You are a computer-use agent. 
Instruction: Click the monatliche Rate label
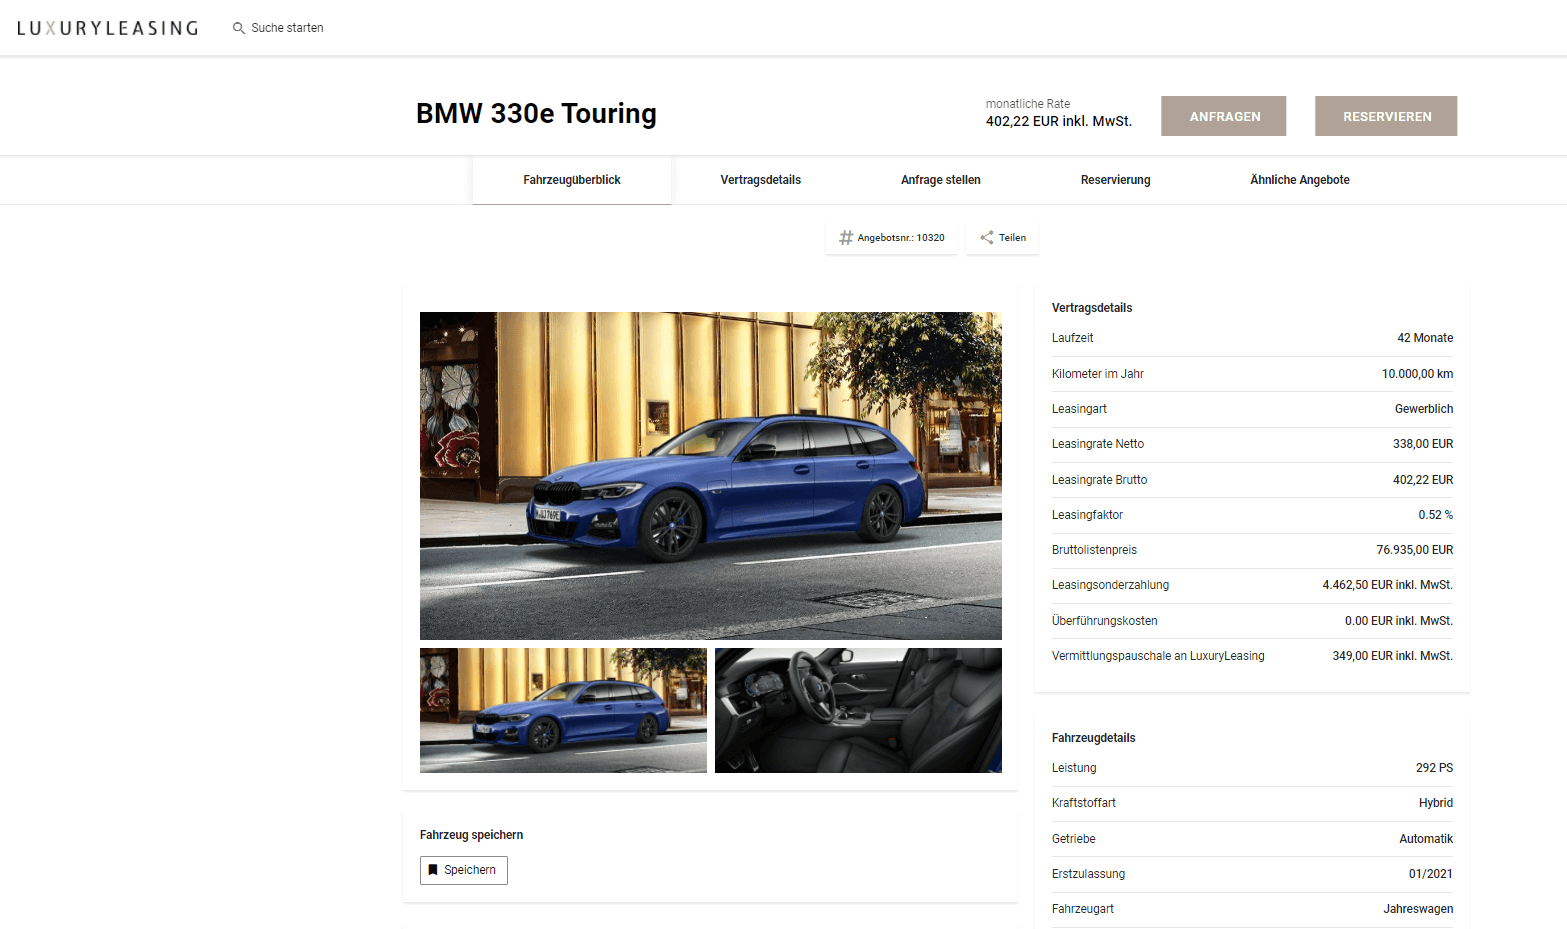(1028, 104)
